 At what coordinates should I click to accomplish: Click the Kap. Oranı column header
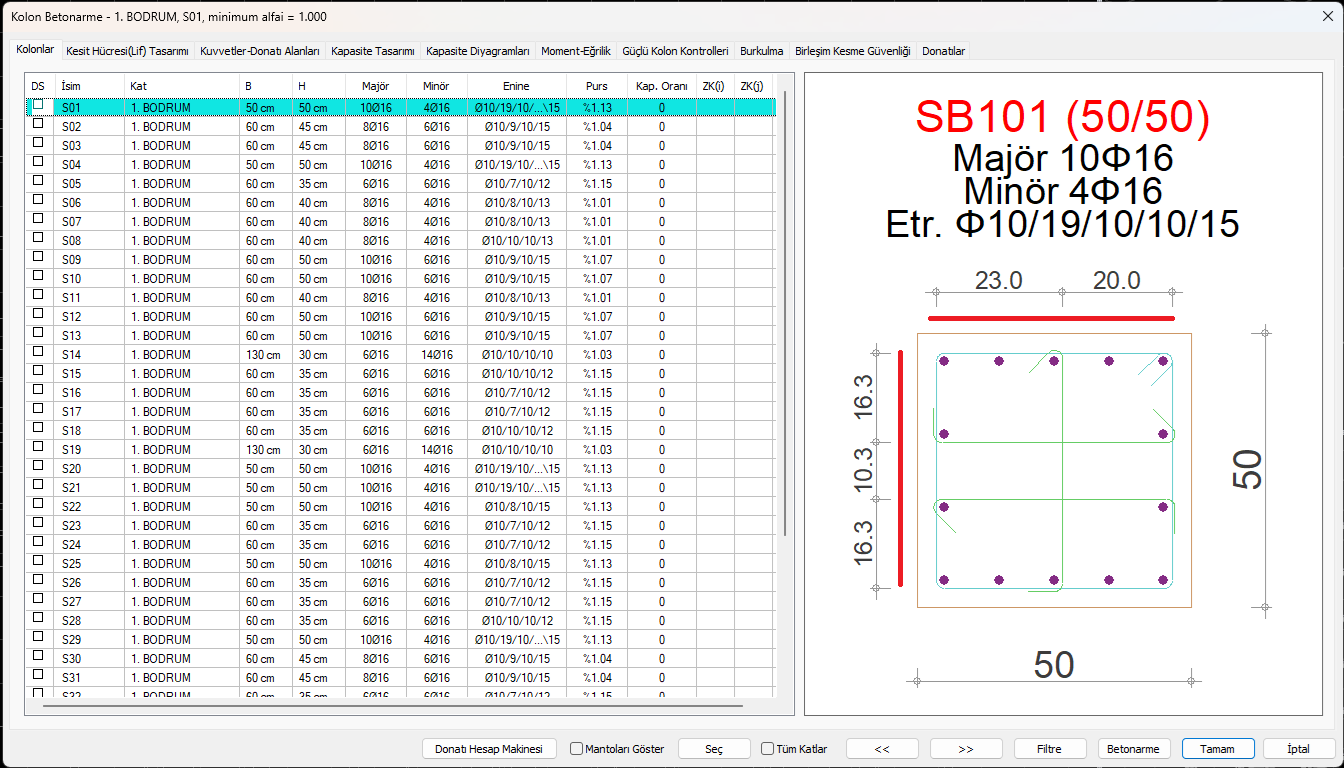(661, 86)
